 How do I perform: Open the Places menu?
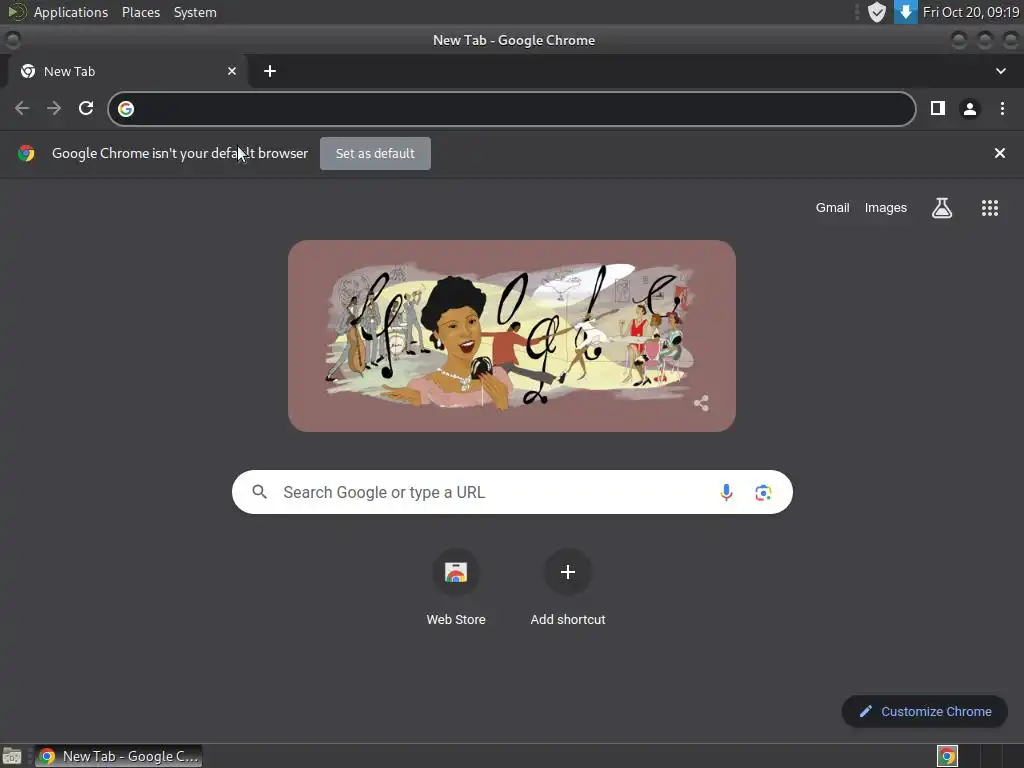click(x=140, y=12)
